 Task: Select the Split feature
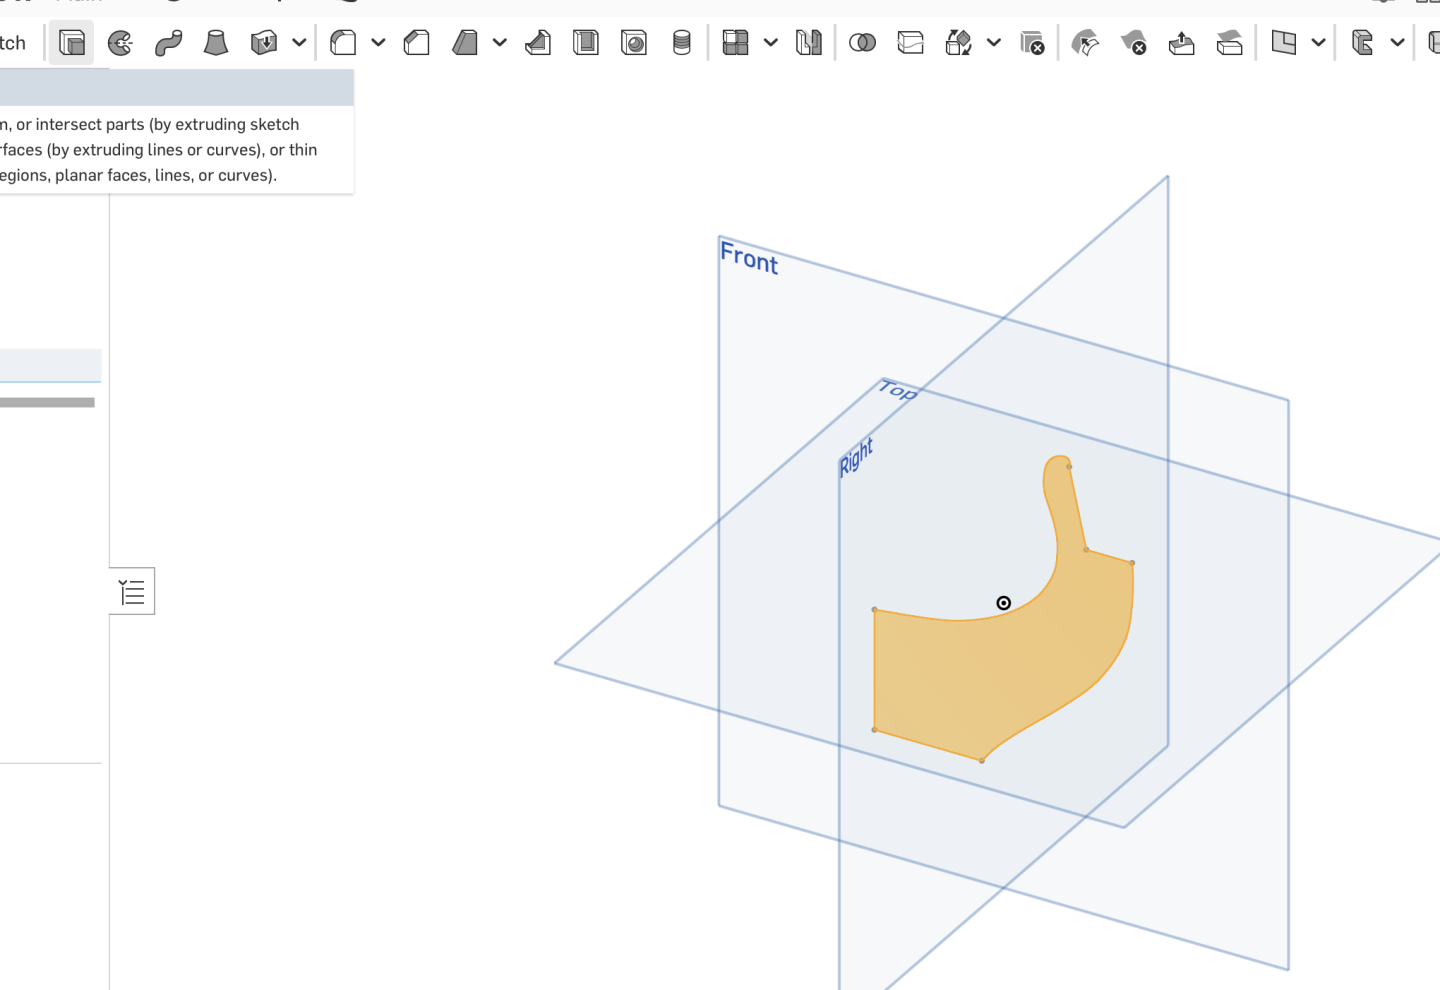(910, 43)
